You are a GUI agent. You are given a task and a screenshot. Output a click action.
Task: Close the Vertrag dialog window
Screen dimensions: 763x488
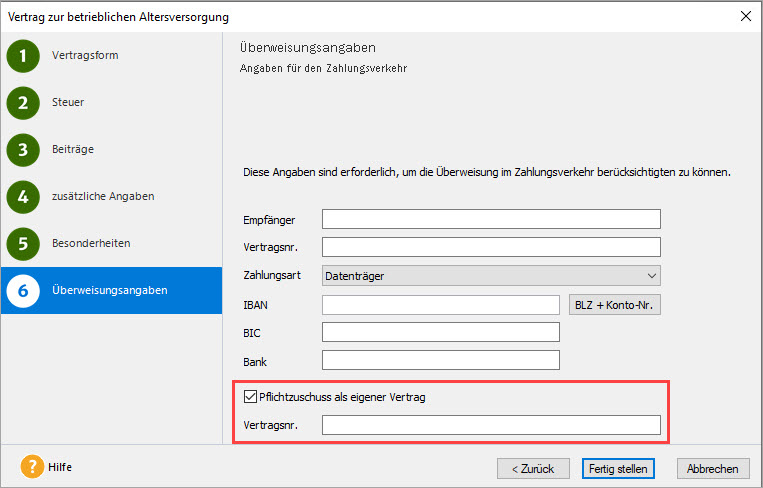[745, 15]
